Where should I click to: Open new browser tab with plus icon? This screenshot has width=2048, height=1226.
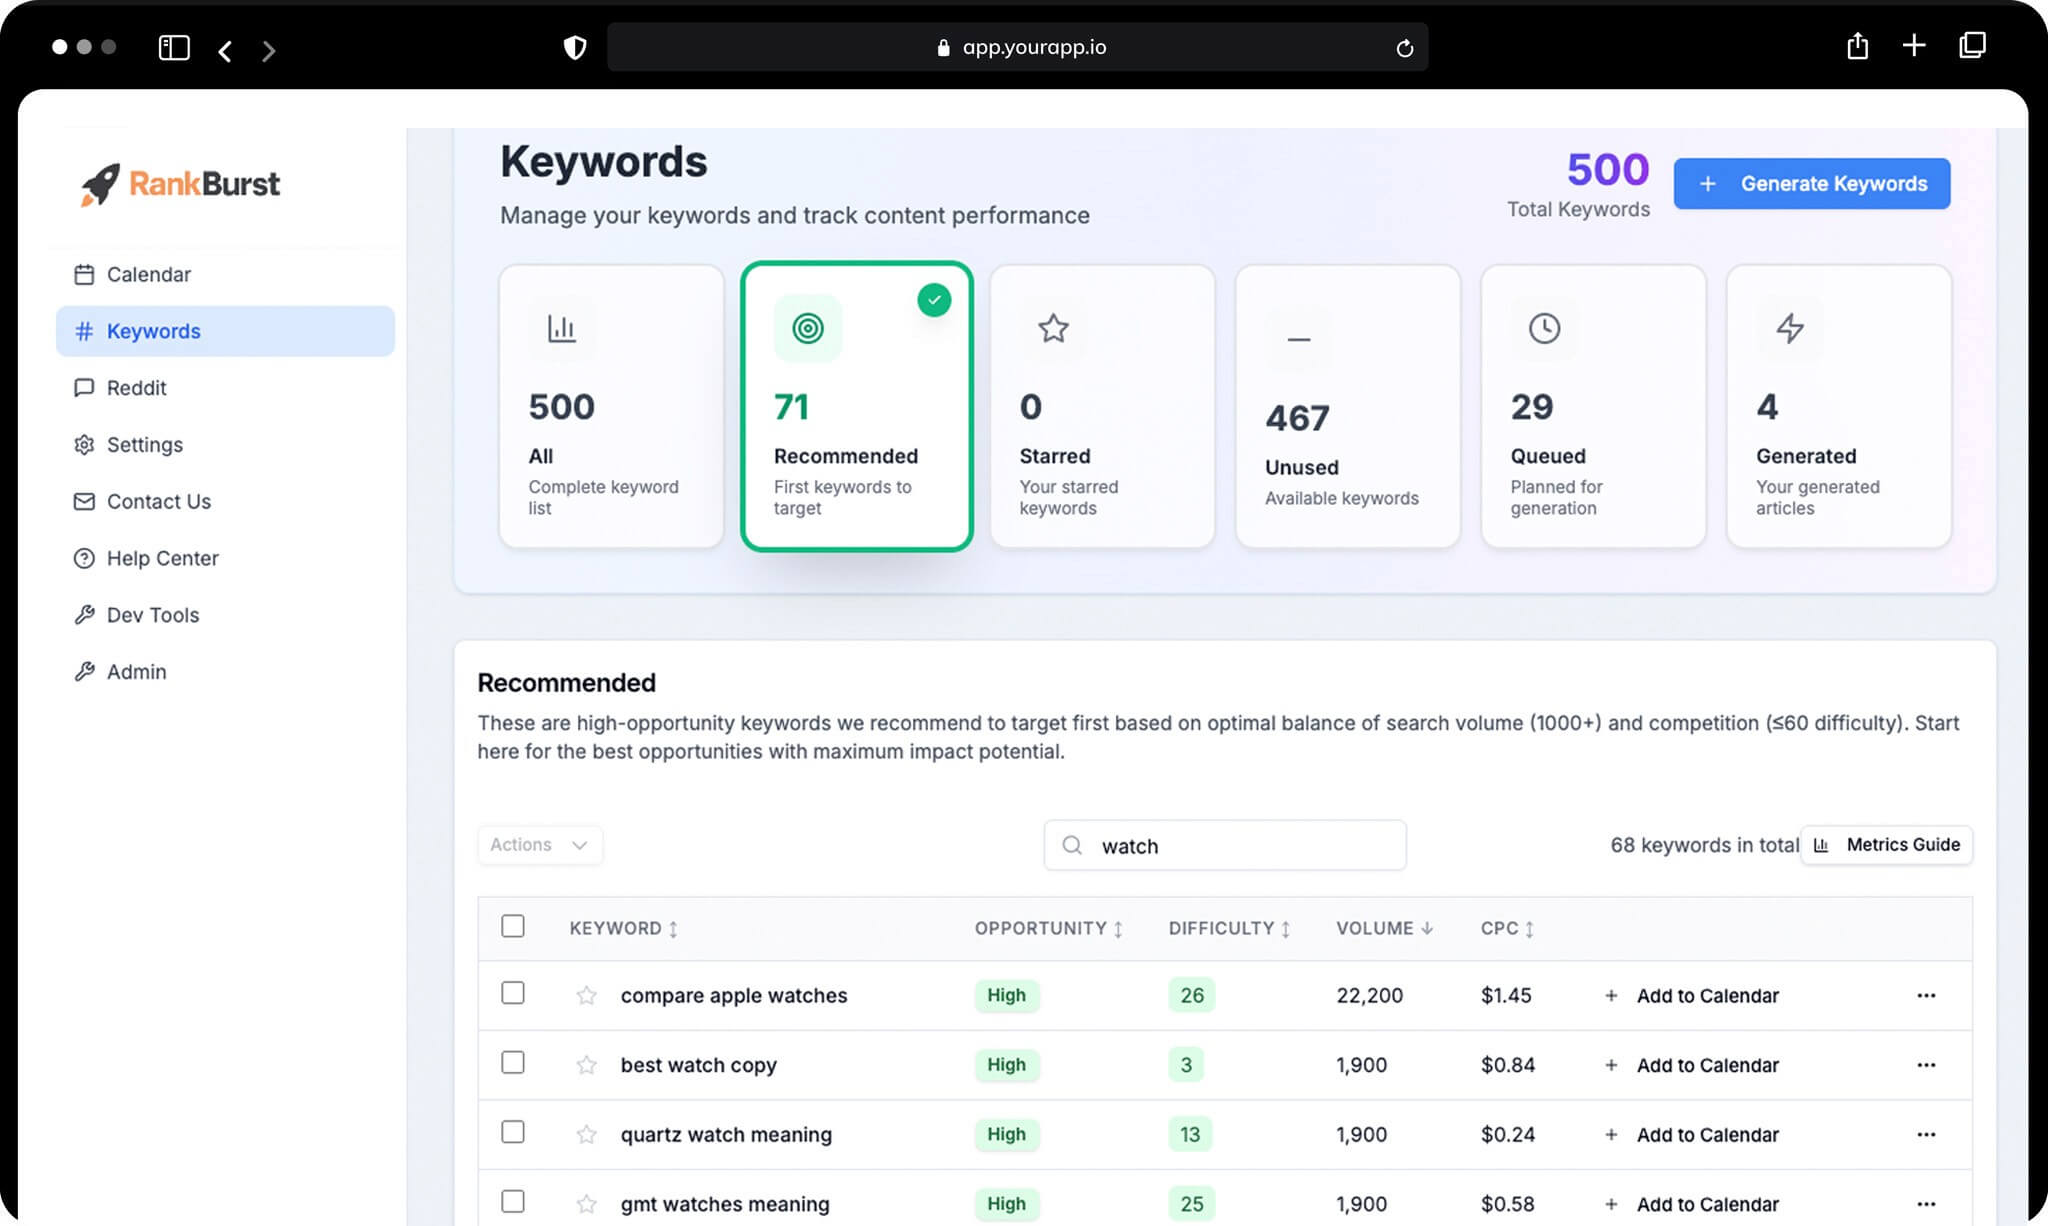(1914, 46)
